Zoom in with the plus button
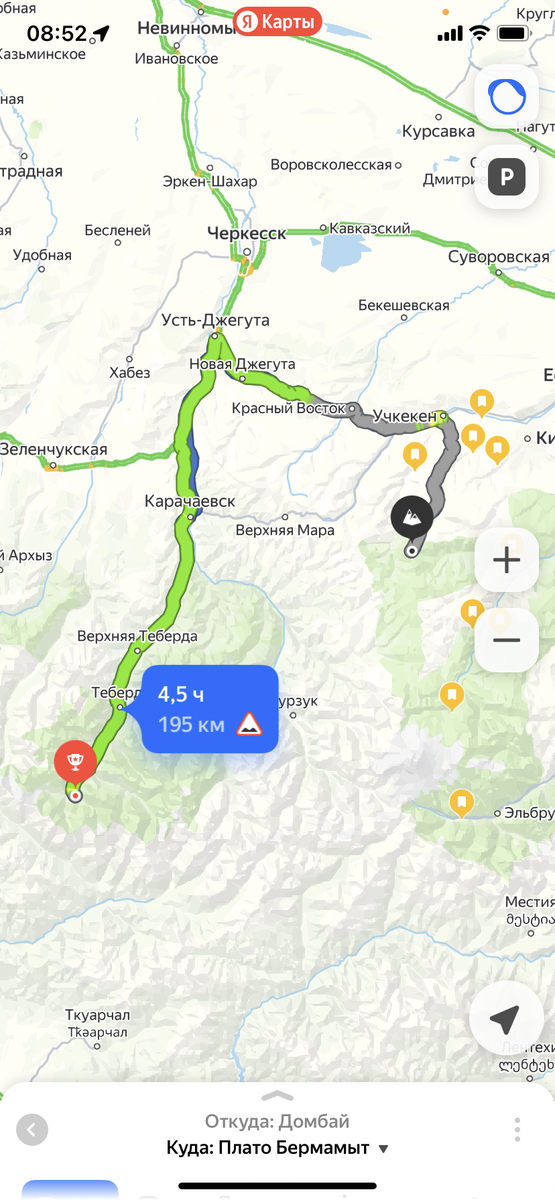 click(506, 560)
